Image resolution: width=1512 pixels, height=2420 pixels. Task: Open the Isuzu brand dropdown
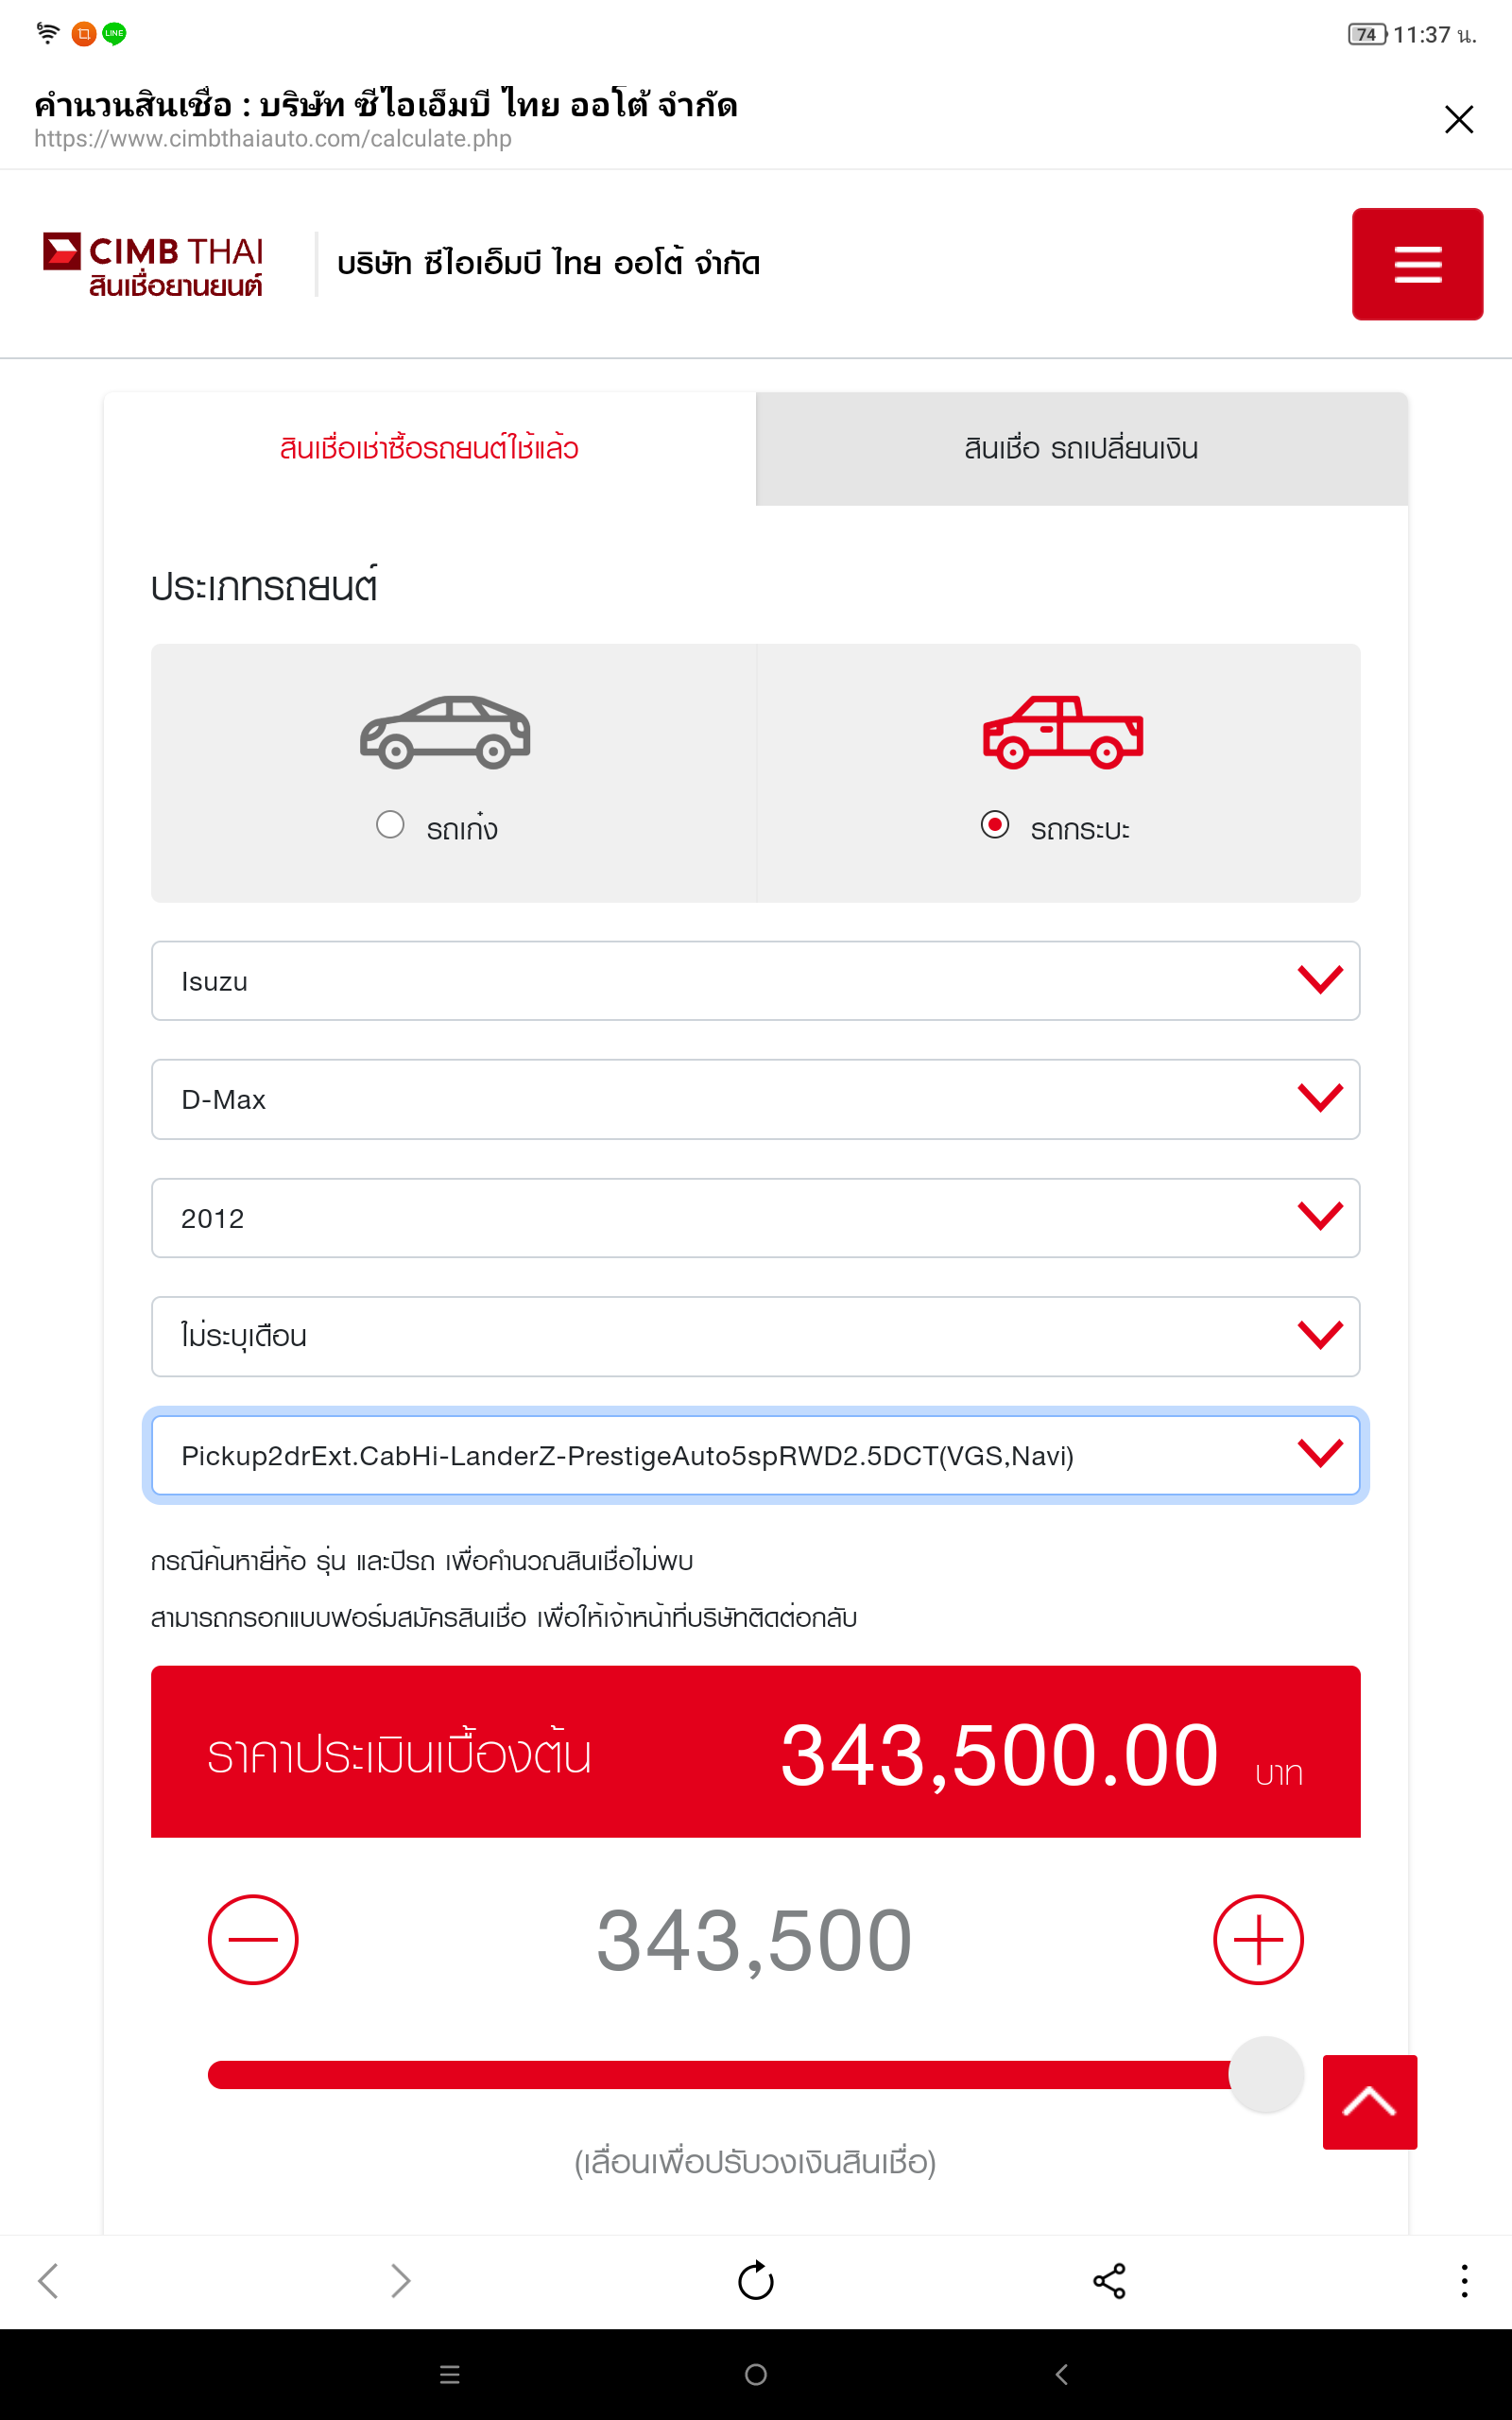(x=755, y=981)
